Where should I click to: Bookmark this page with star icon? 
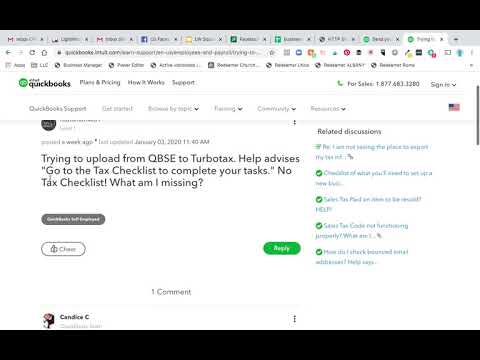point(272,53)
